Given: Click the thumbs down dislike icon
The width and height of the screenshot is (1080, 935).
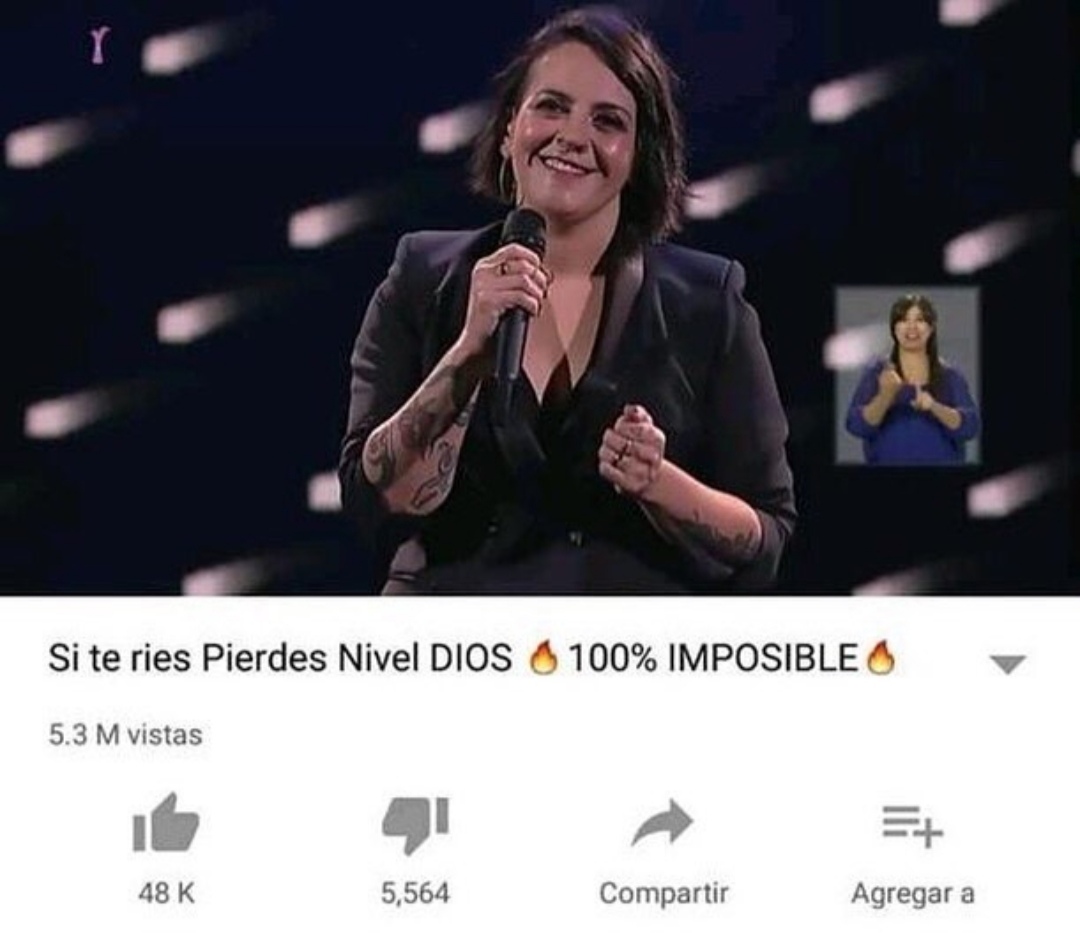Looking at the screenshot, I should 416,825.
